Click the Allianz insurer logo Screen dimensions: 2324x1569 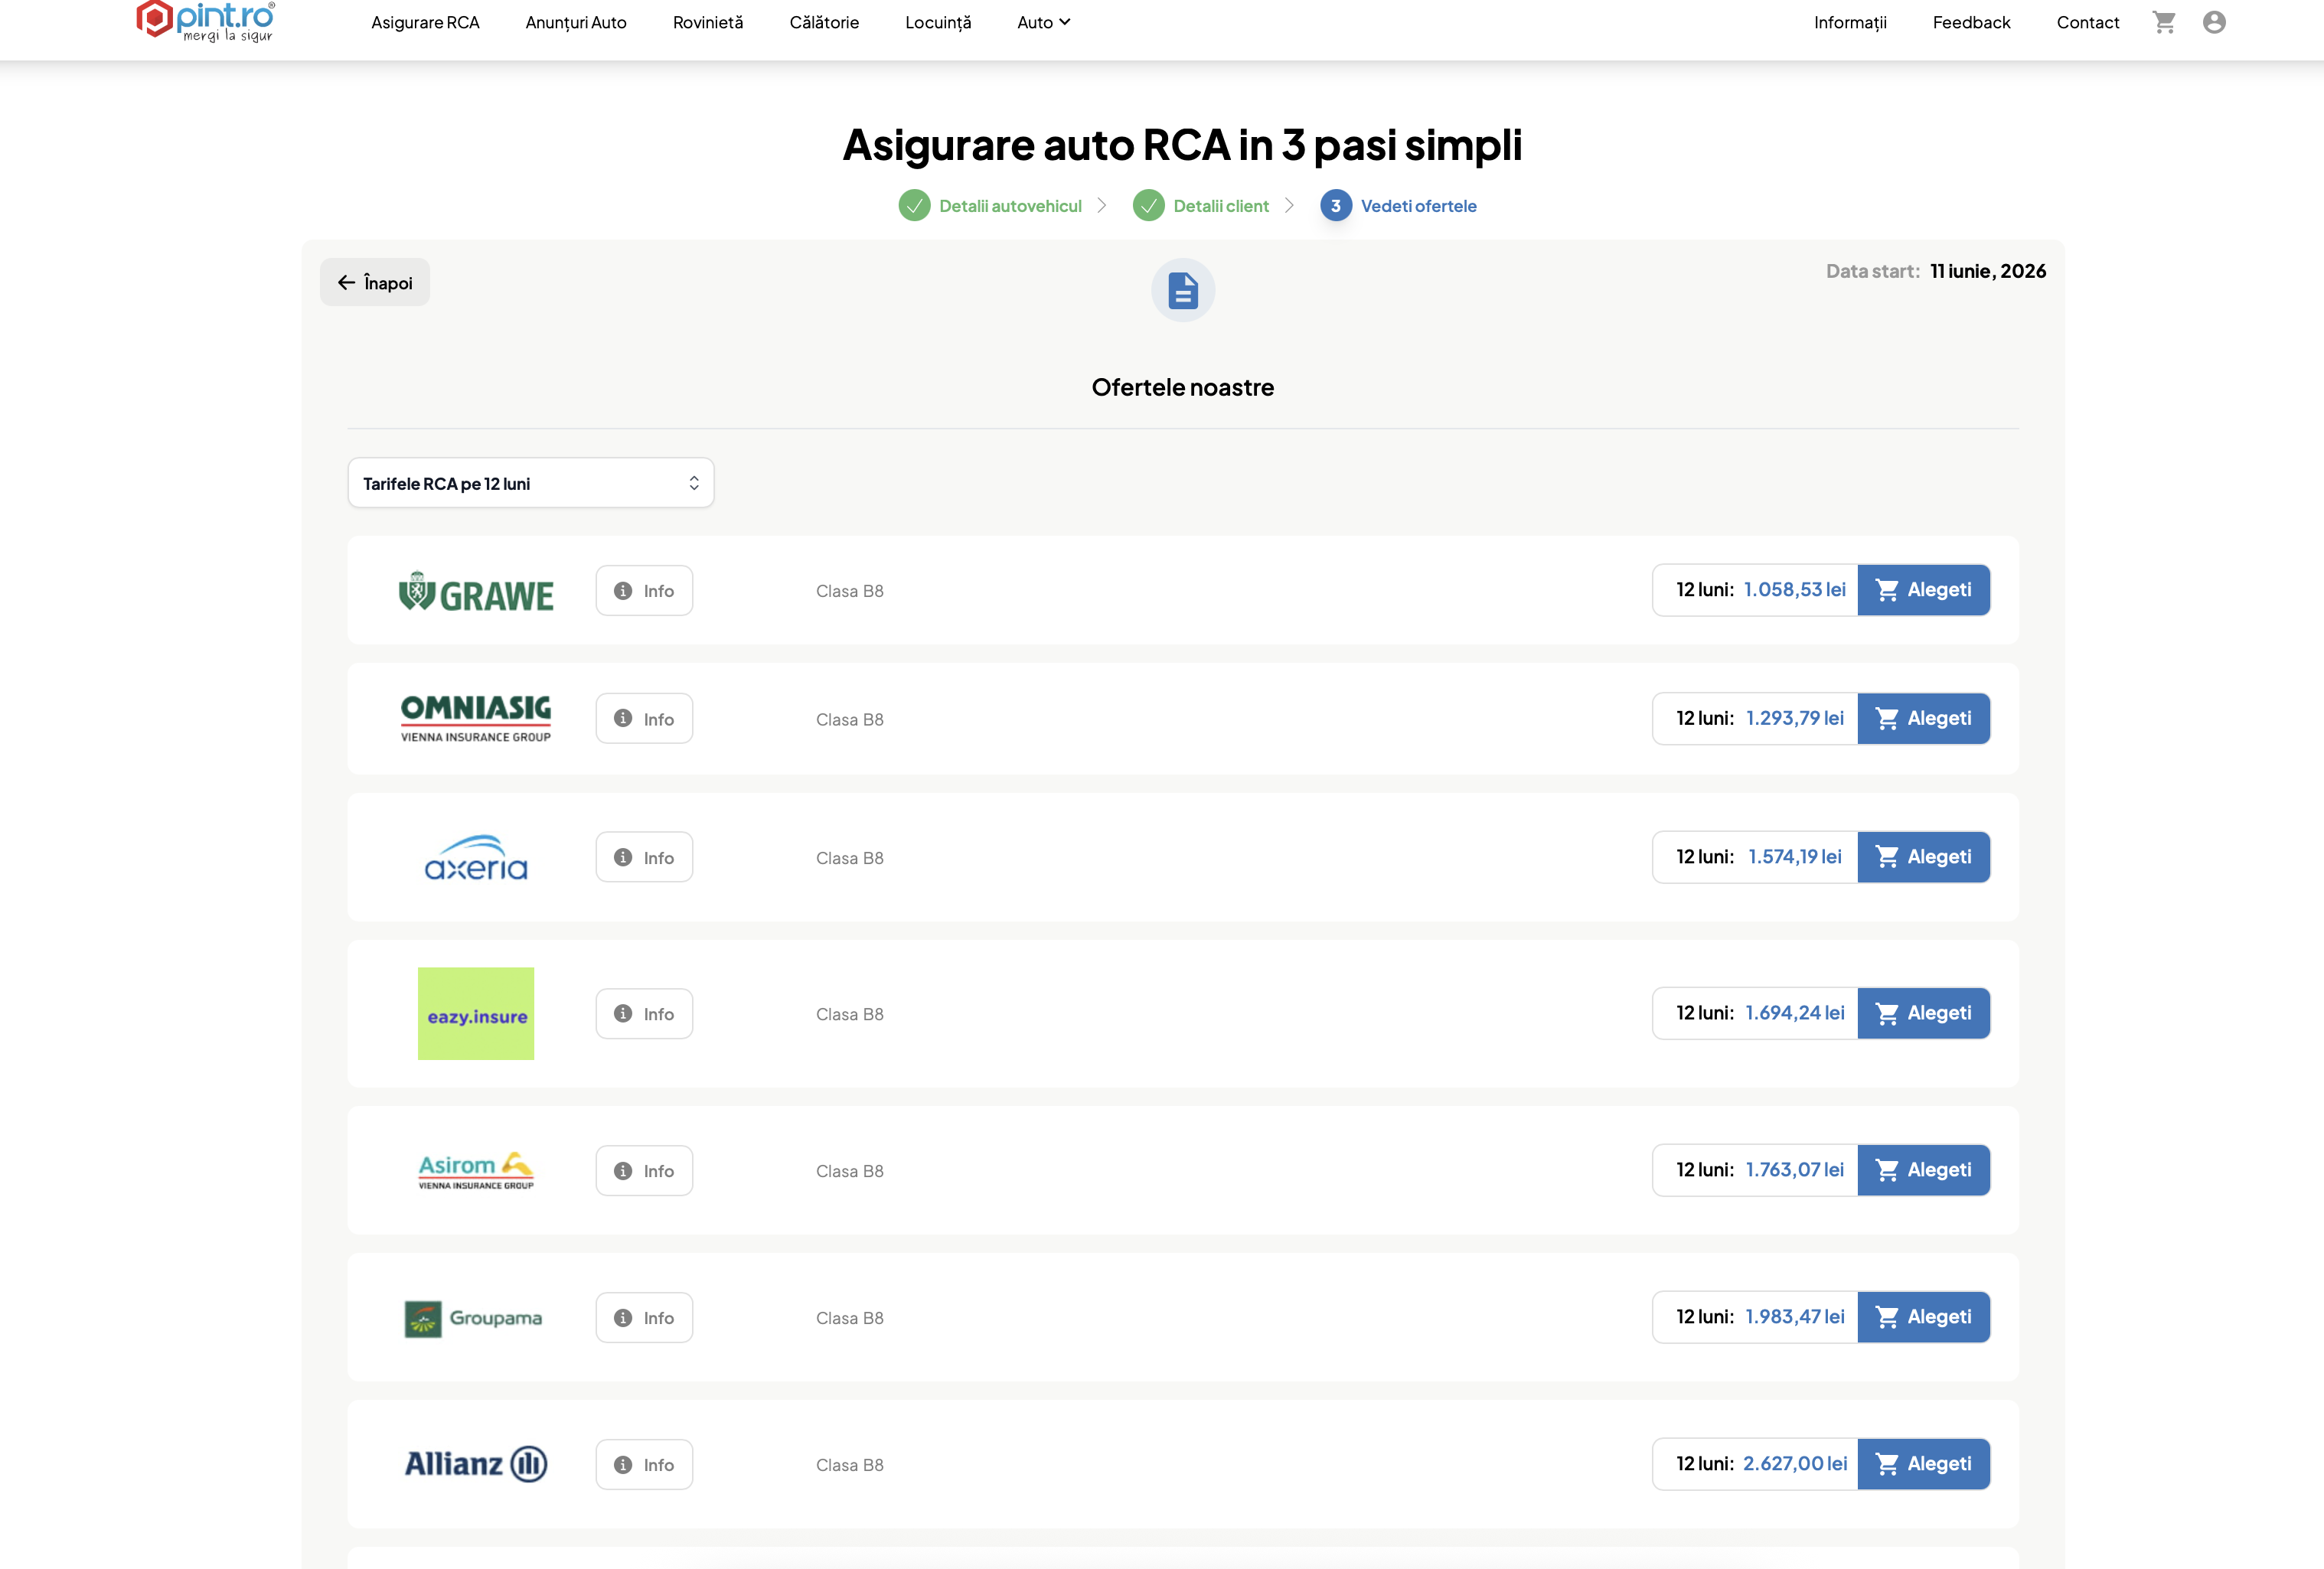[476, 1464]
